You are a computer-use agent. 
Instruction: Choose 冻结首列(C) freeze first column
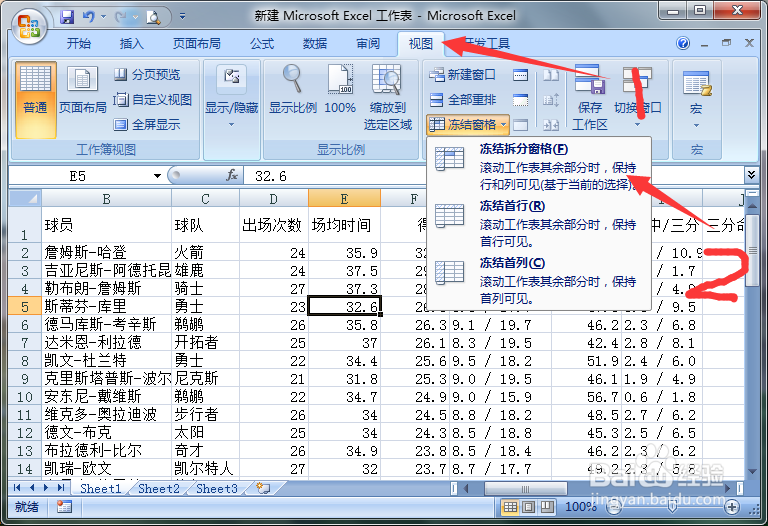coord(539,280)
